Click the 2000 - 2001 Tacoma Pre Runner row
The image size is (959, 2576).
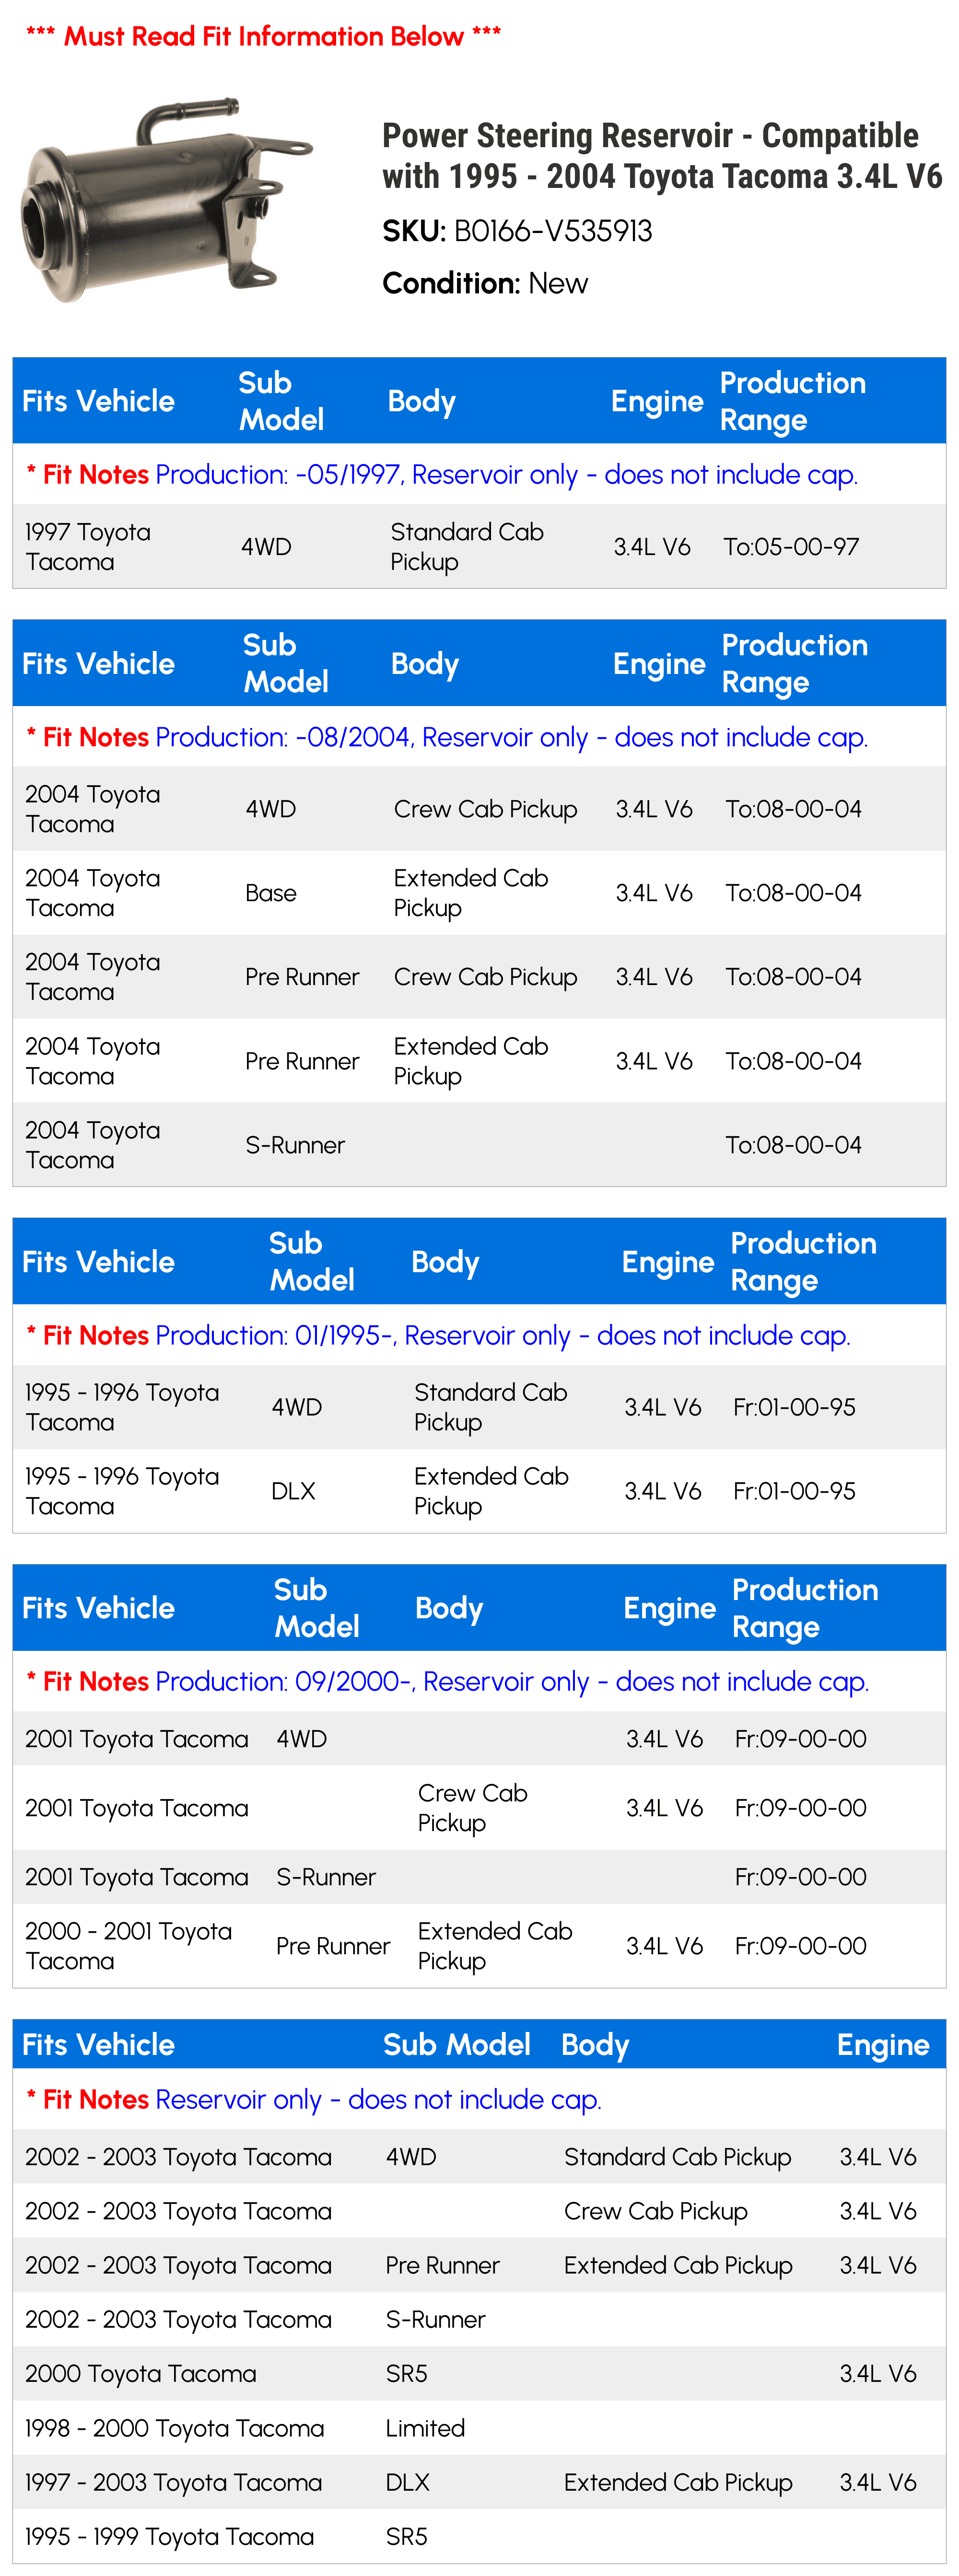[479, 1945]
